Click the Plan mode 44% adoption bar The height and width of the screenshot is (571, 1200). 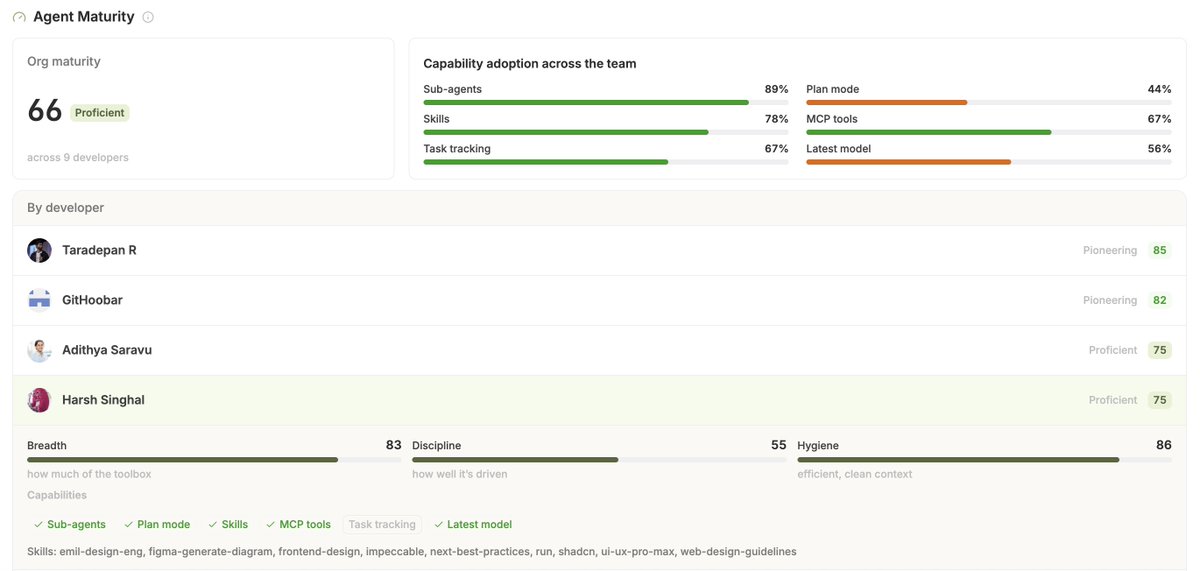(989, 102)
